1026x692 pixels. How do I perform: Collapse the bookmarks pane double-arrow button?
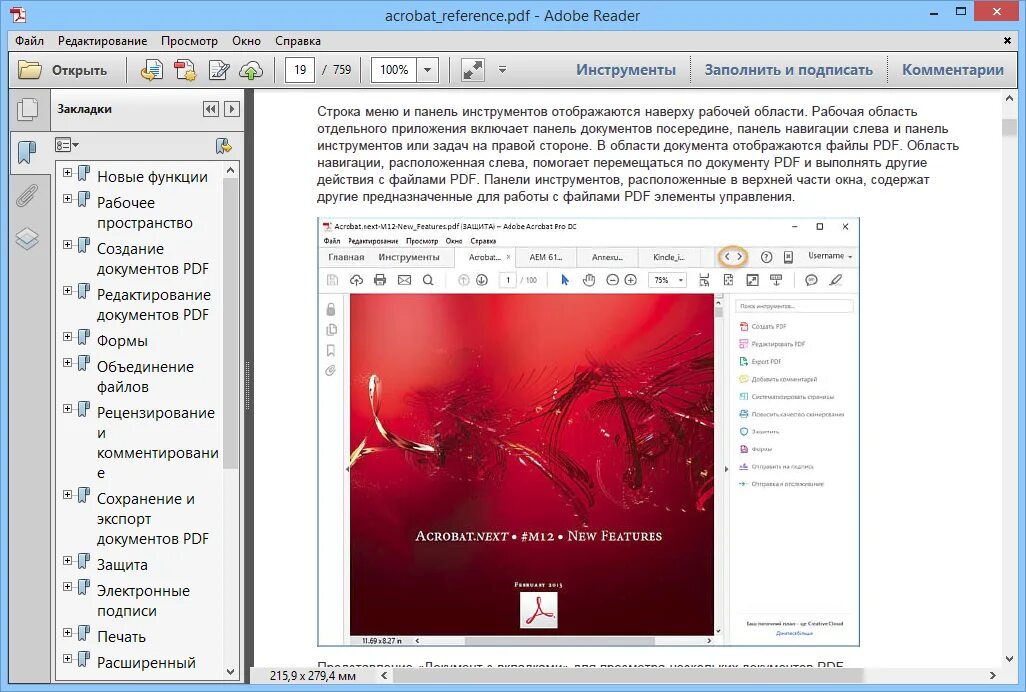click(x=211, y=109)
